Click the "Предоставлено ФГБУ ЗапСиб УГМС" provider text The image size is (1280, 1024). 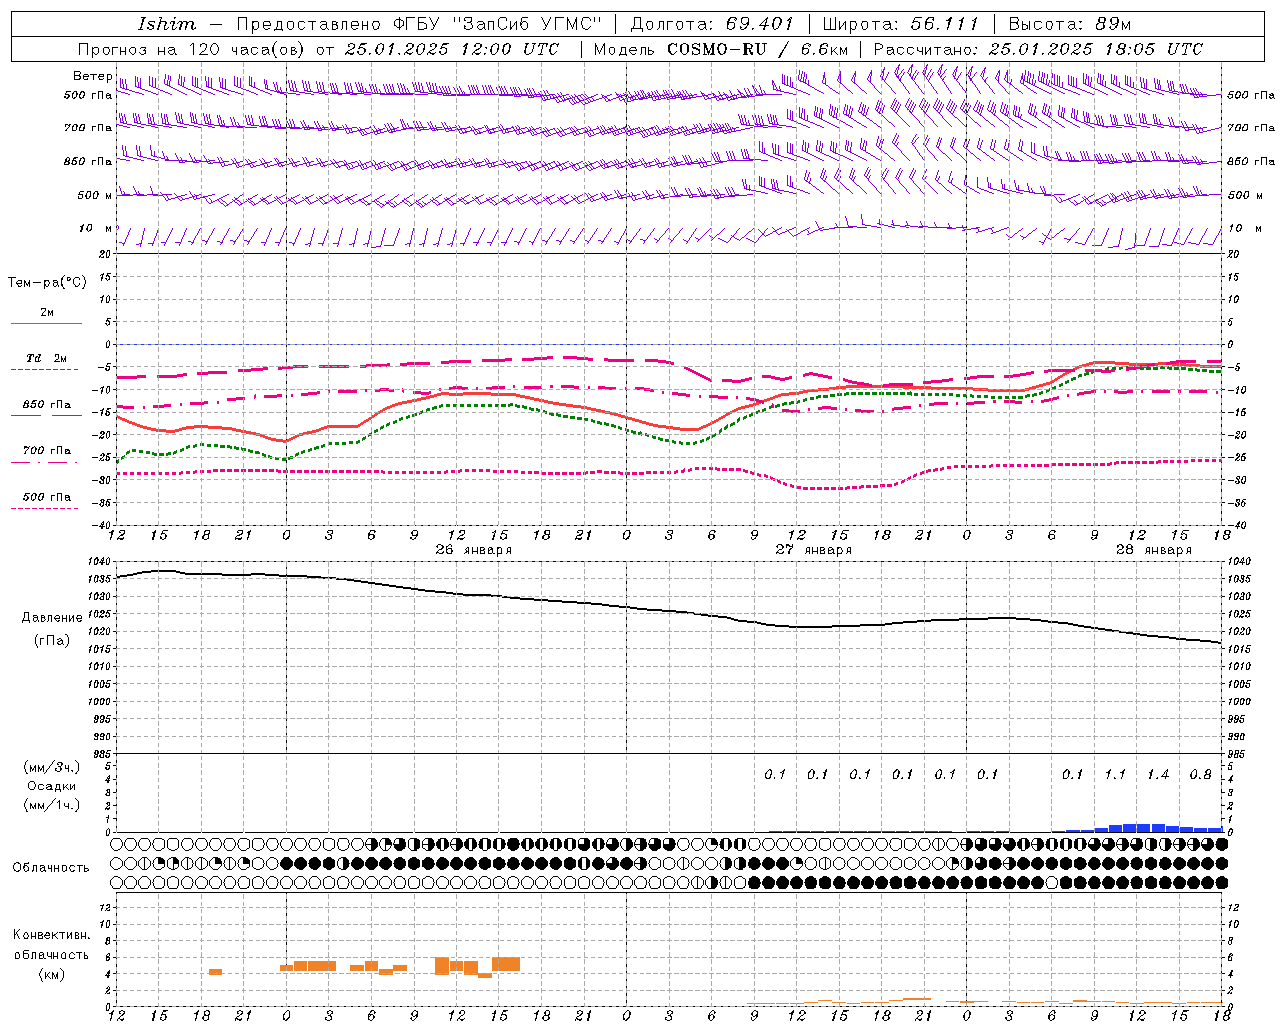tap(419, 24)
